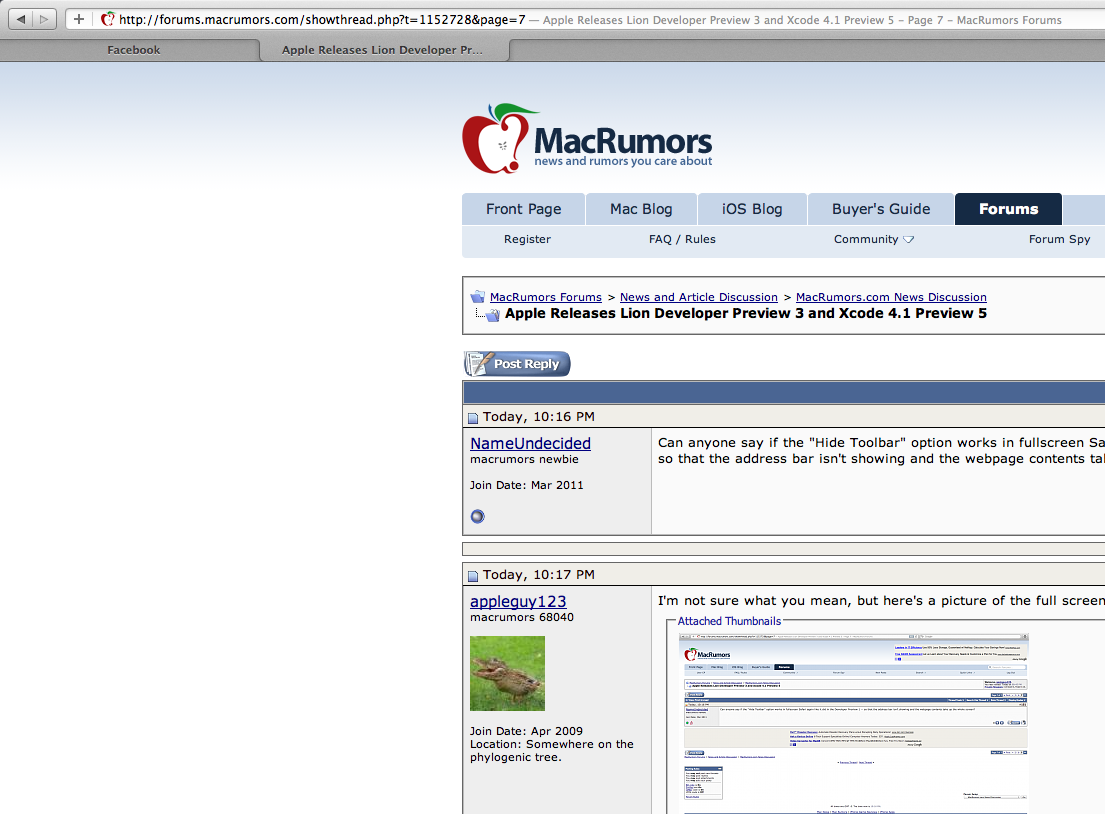Screen dimensions: 1105x814
Task: Go forward with the browser forward arrow
Action: point(44,19)
